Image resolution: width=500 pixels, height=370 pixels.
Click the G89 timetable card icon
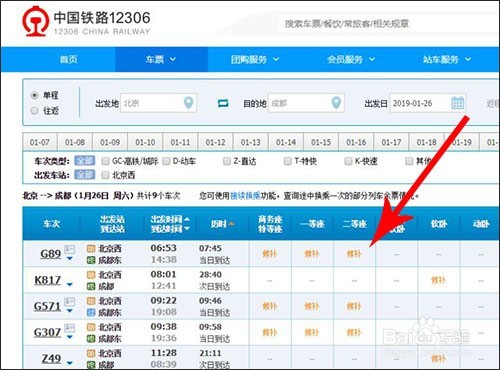[70, 249]
